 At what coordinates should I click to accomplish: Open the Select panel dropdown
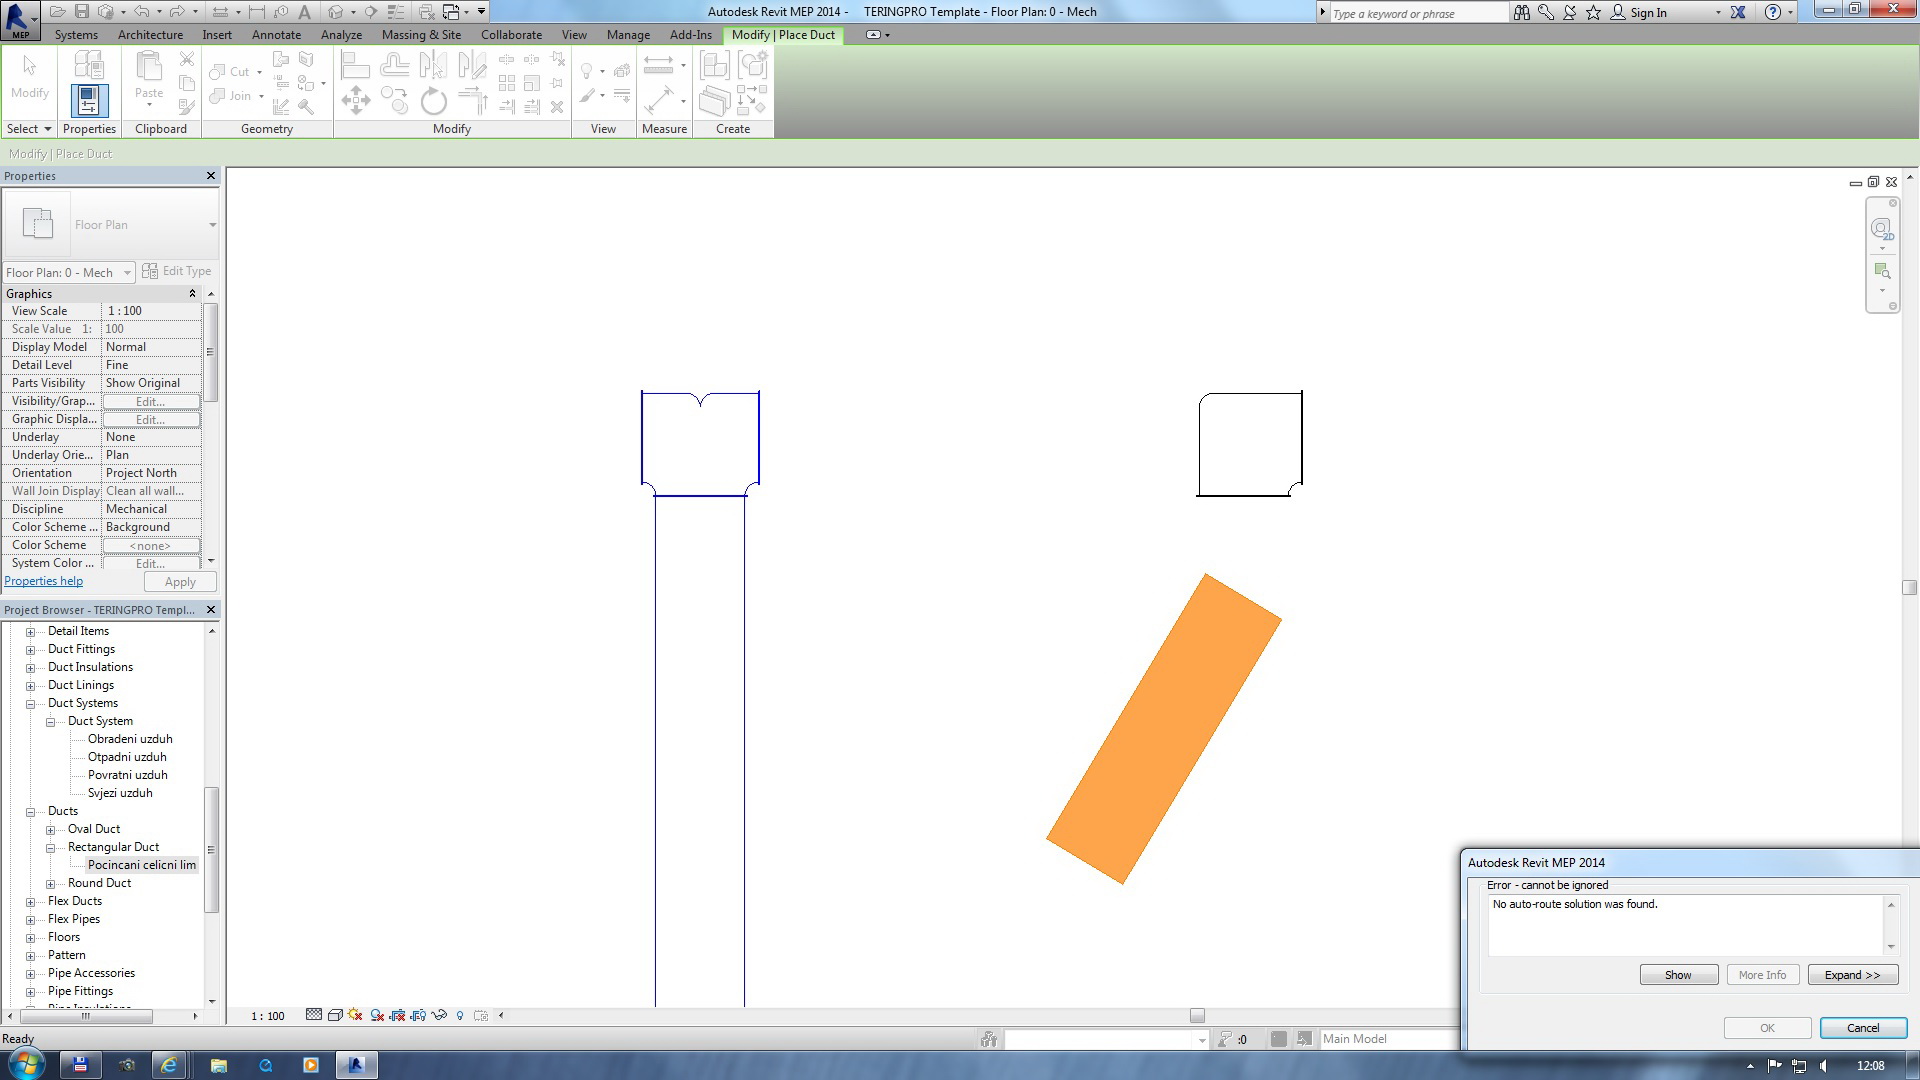pos(29,129)
